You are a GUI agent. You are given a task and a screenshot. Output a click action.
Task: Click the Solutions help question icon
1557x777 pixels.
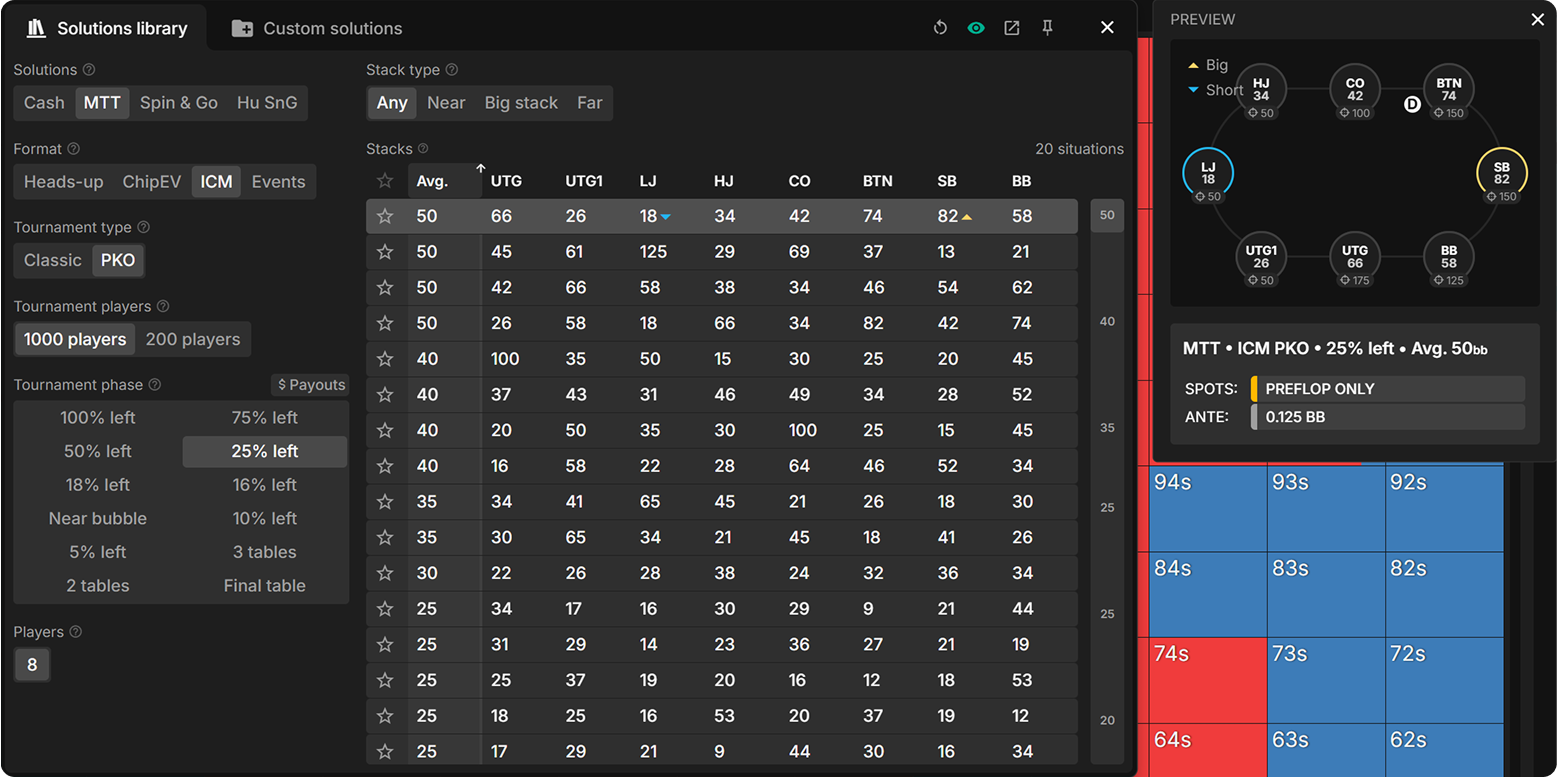pyautogui.click(x=89, y=70)
